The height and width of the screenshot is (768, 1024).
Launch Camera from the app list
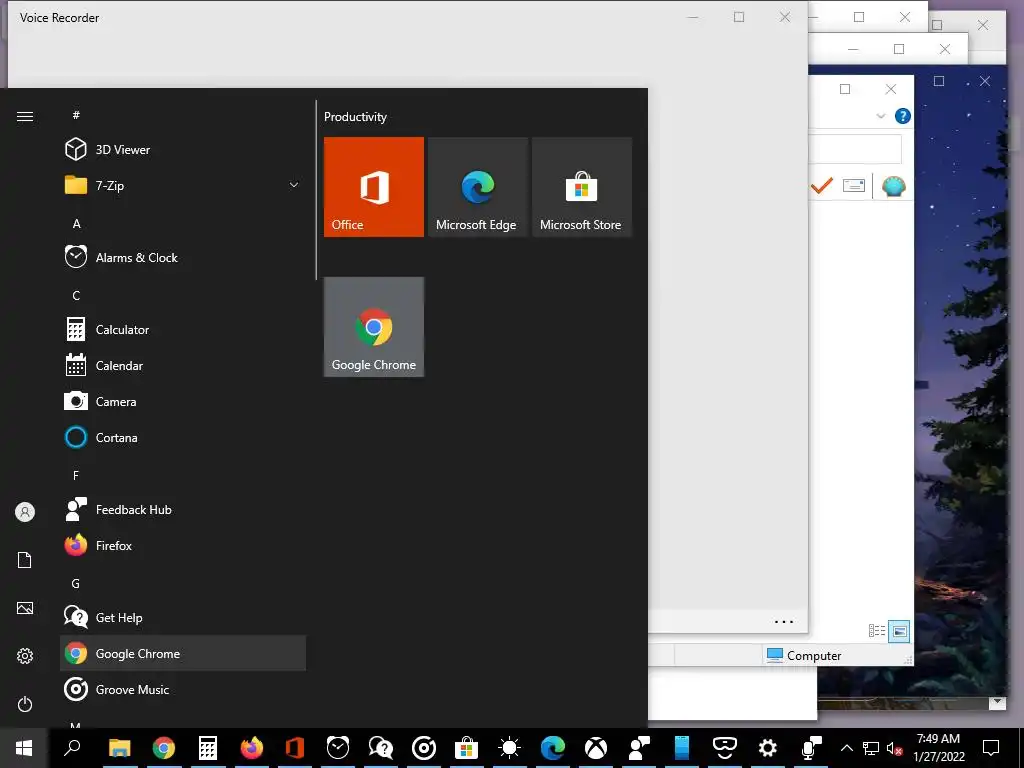click(183, 401)
